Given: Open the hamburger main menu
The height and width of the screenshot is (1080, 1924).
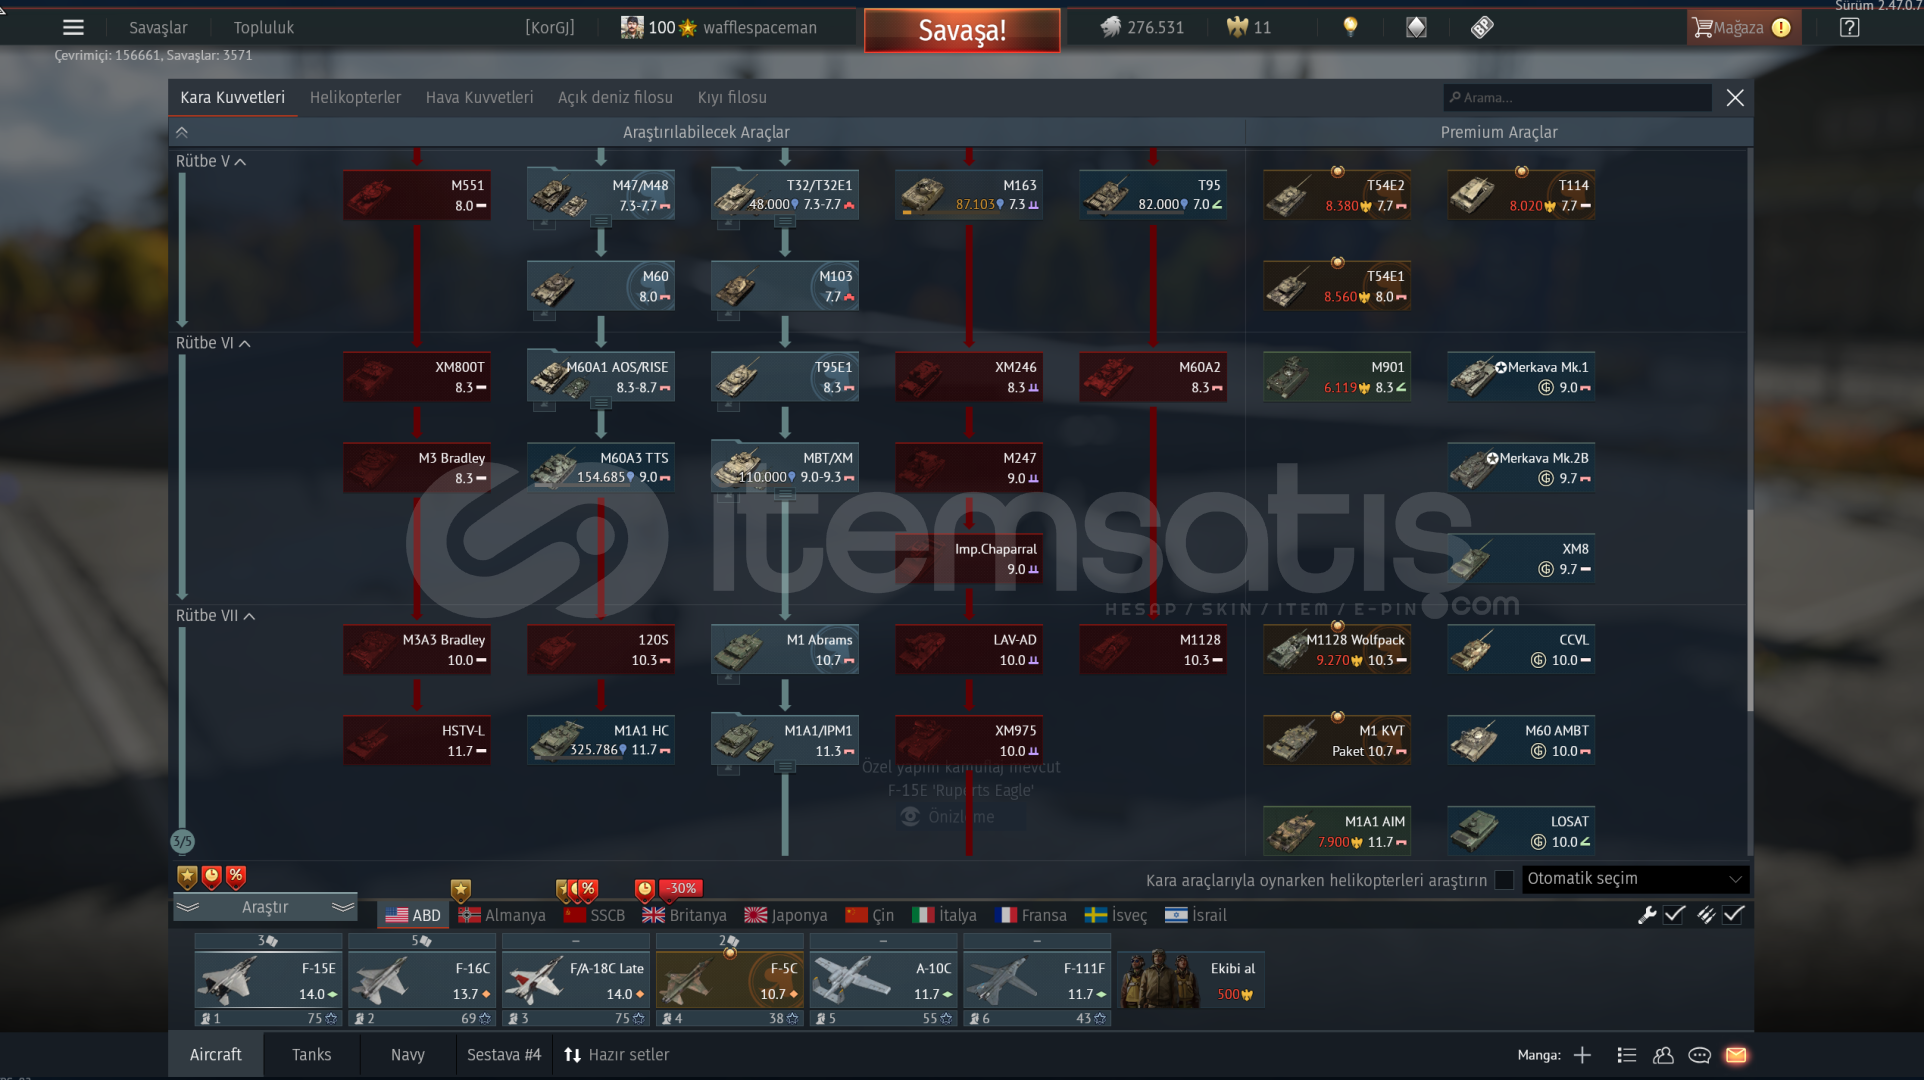Looking at the screenshot, I should tap(73, 28).
